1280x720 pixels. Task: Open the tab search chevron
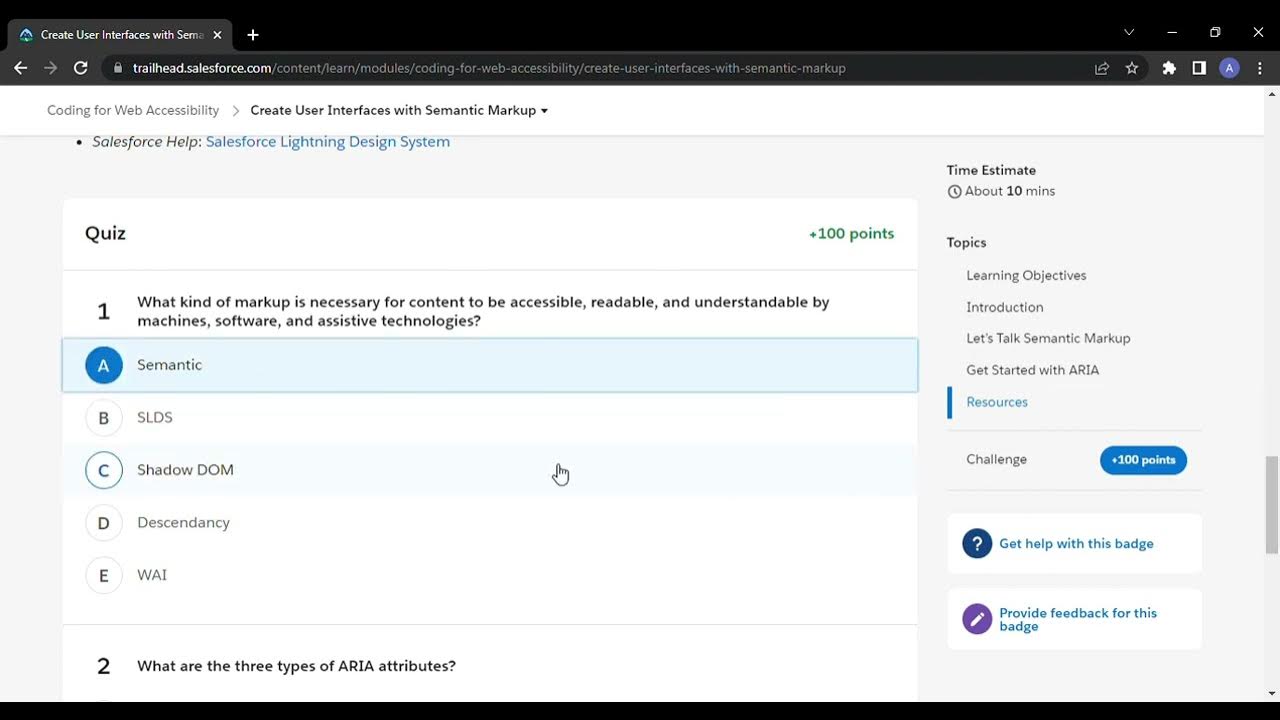pos(1129,32)
